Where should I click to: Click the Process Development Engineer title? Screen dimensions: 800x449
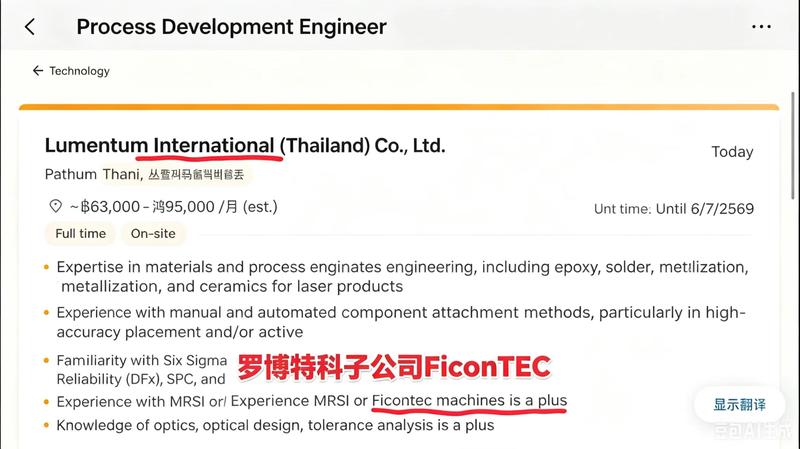(232, 27)
